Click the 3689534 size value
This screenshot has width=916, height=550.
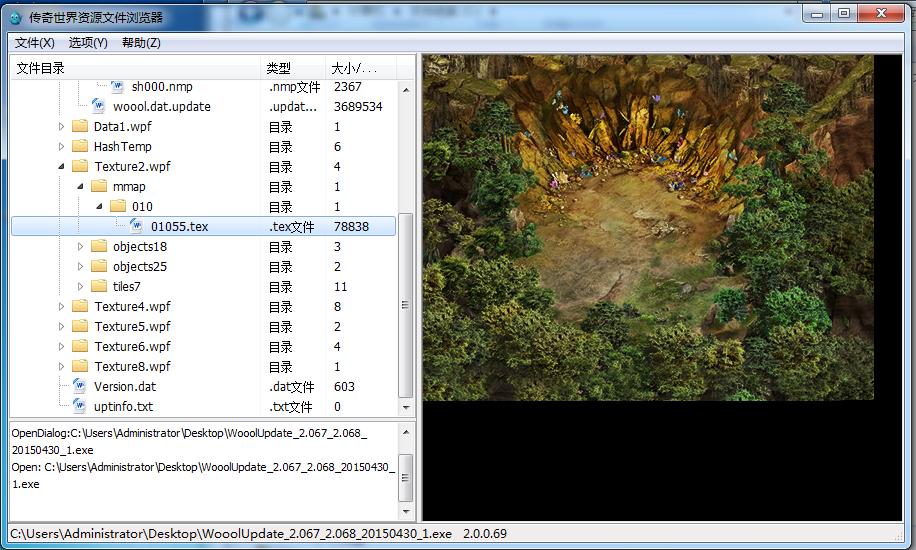pos(358,106)
